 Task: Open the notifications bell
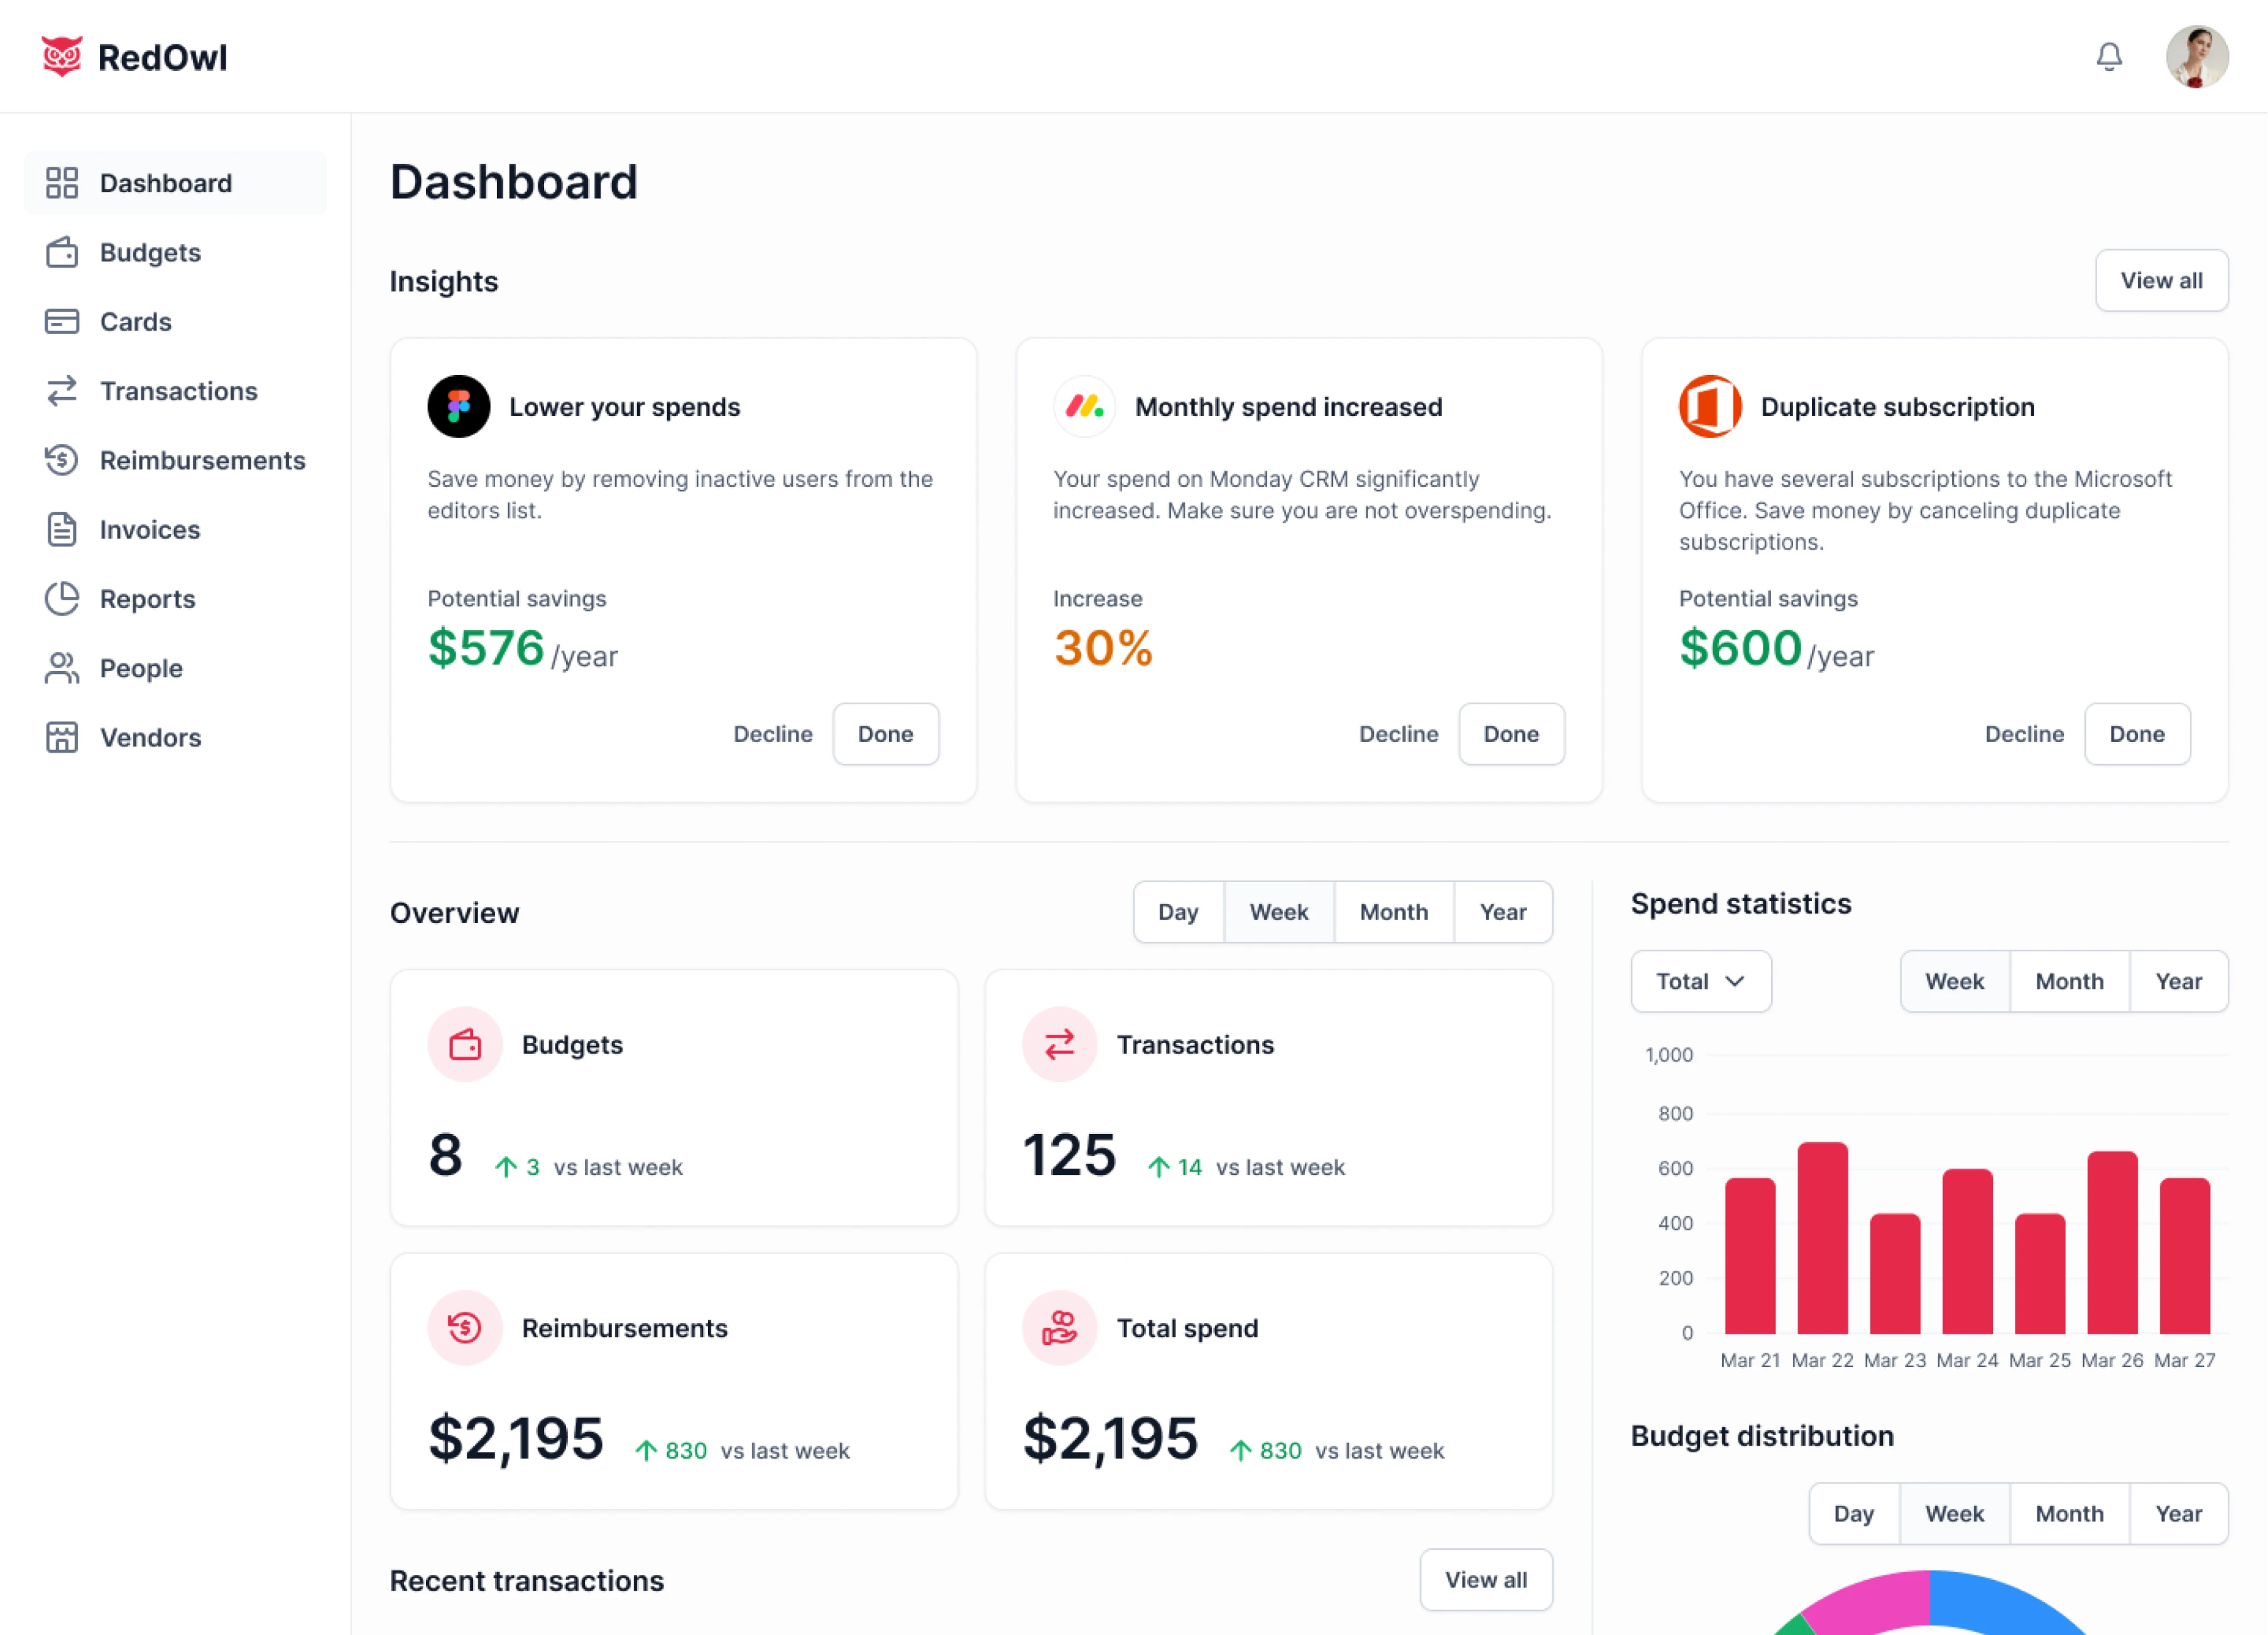pyautogui.click(x=2109, y=57)
